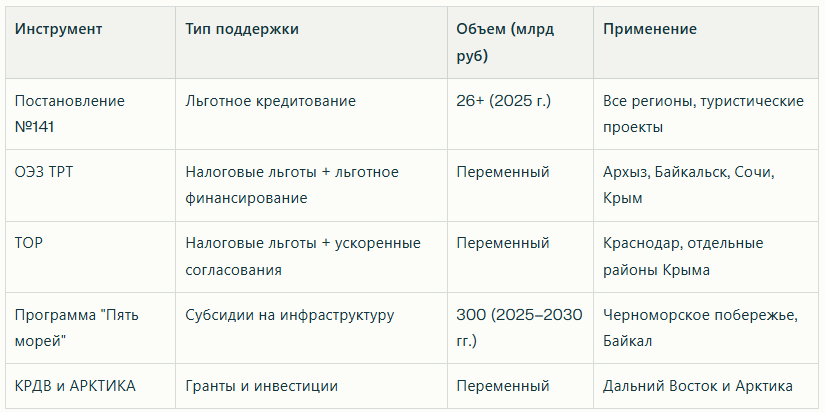Image resolution: width=825 pixels, height=412 pixels.
Task: Click 'Краснодар, отдельные районы Крыма' cell
Action: tap(683, 257)
